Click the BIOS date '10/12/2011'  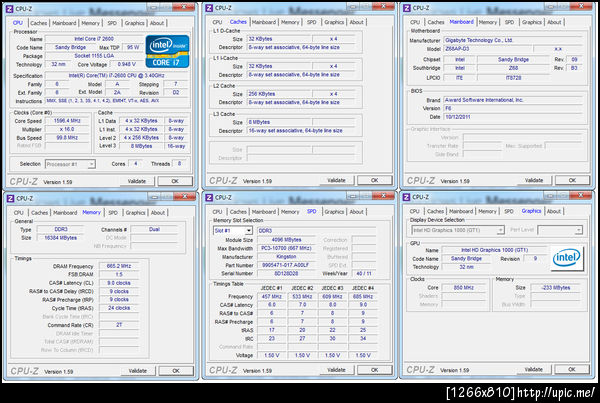click(513, 117)
